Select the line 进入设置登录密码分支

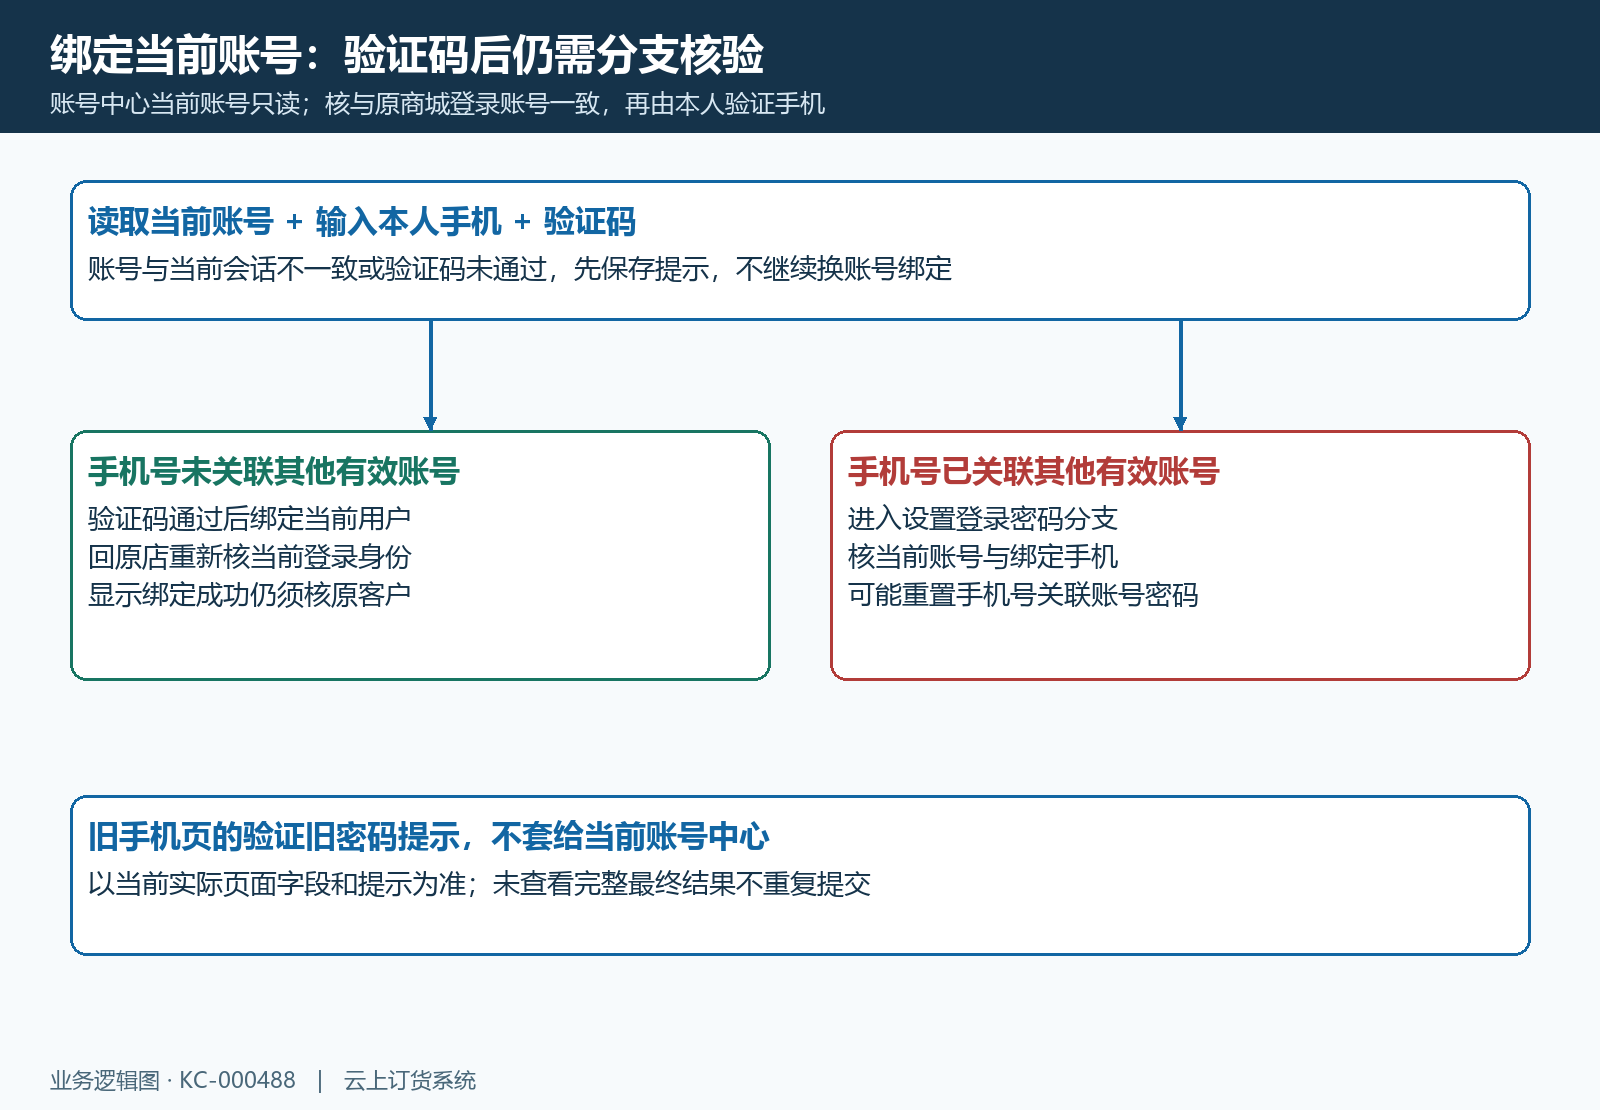[x=983, y=519]
